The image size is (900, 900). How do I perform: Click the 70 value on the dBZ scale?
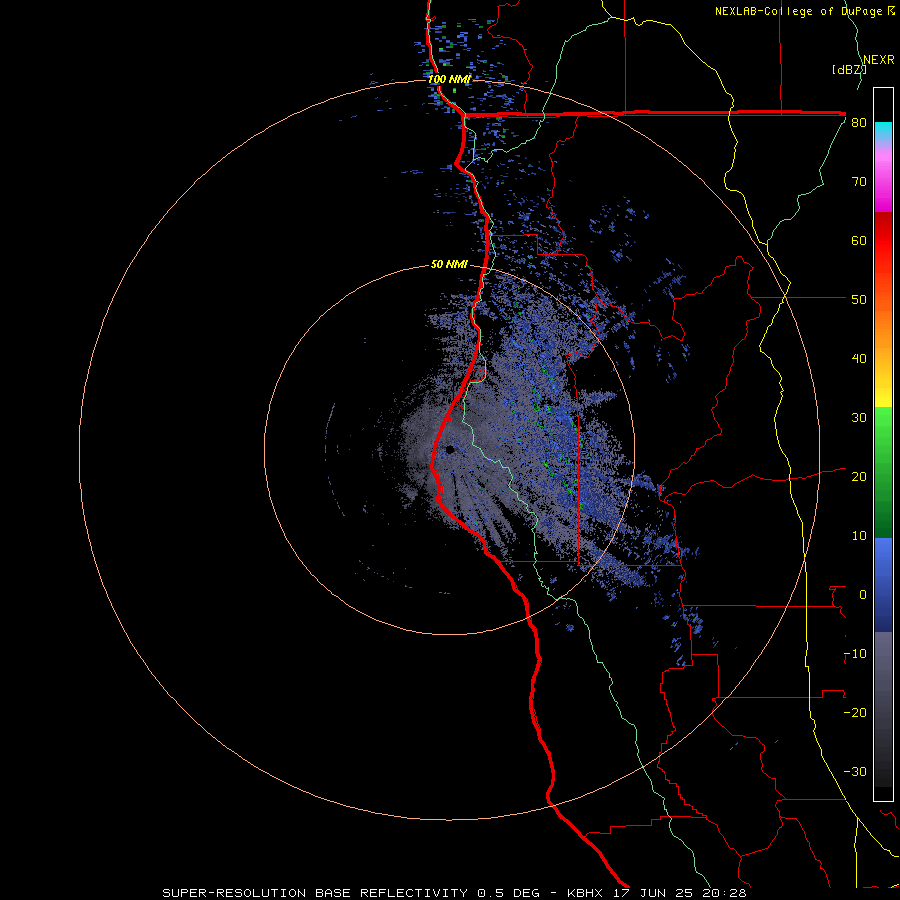859,182
